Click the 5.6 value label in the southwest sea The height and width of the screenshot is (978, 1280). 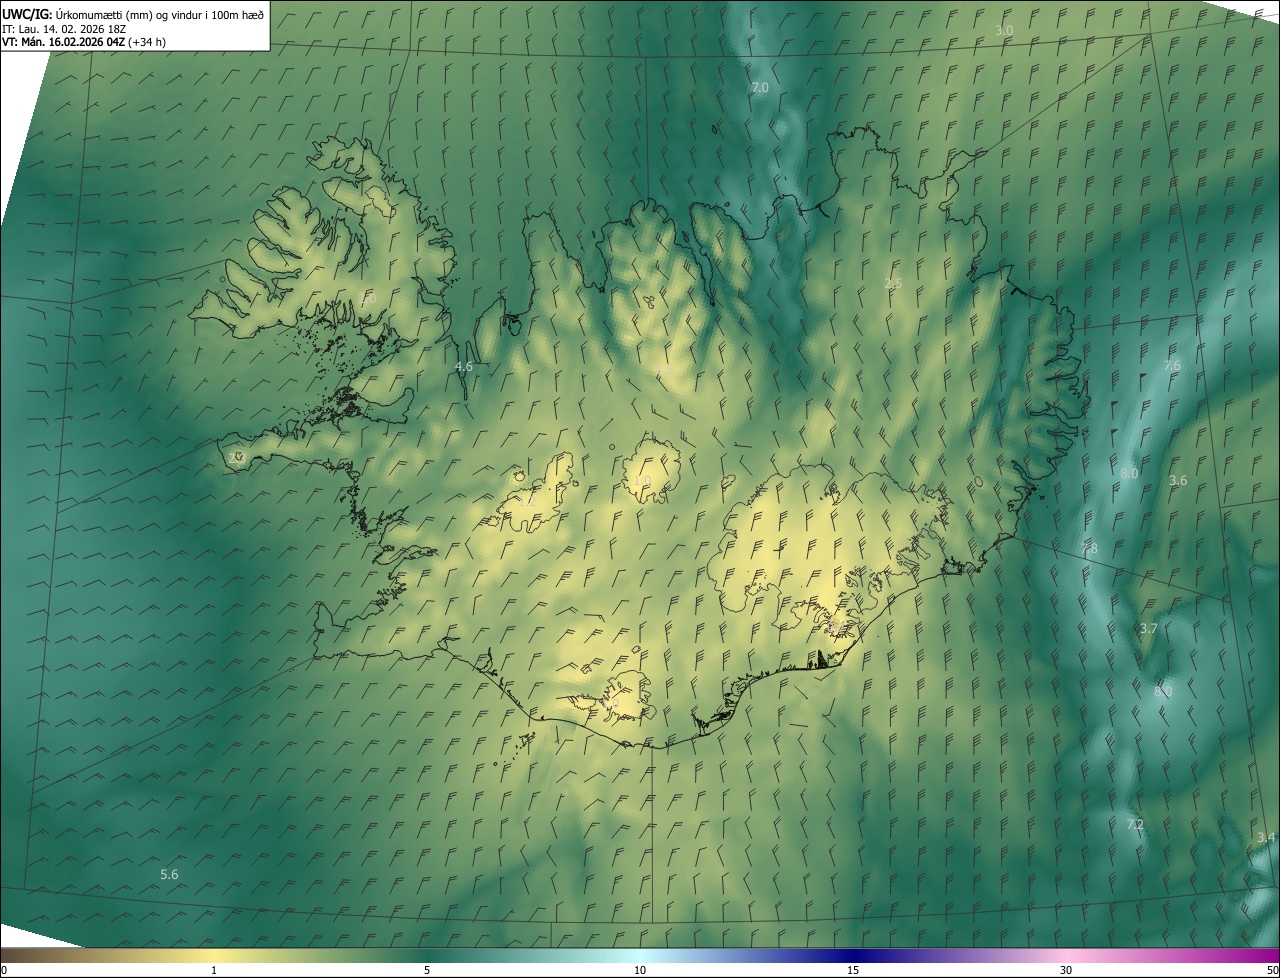[x=169, y=875]
